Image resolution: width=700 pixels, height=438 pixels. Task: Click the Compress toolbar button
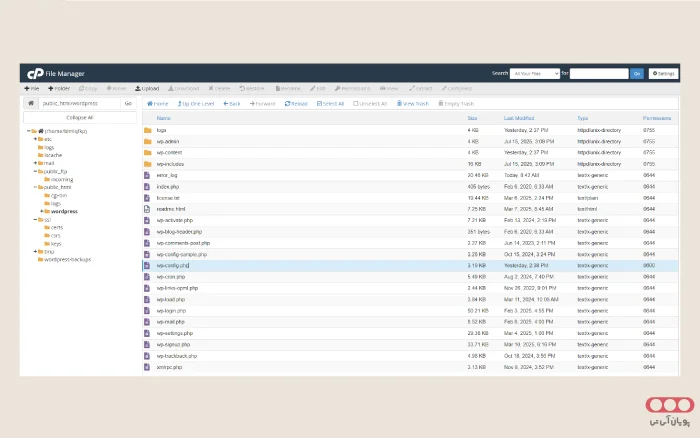coord(457,88)
